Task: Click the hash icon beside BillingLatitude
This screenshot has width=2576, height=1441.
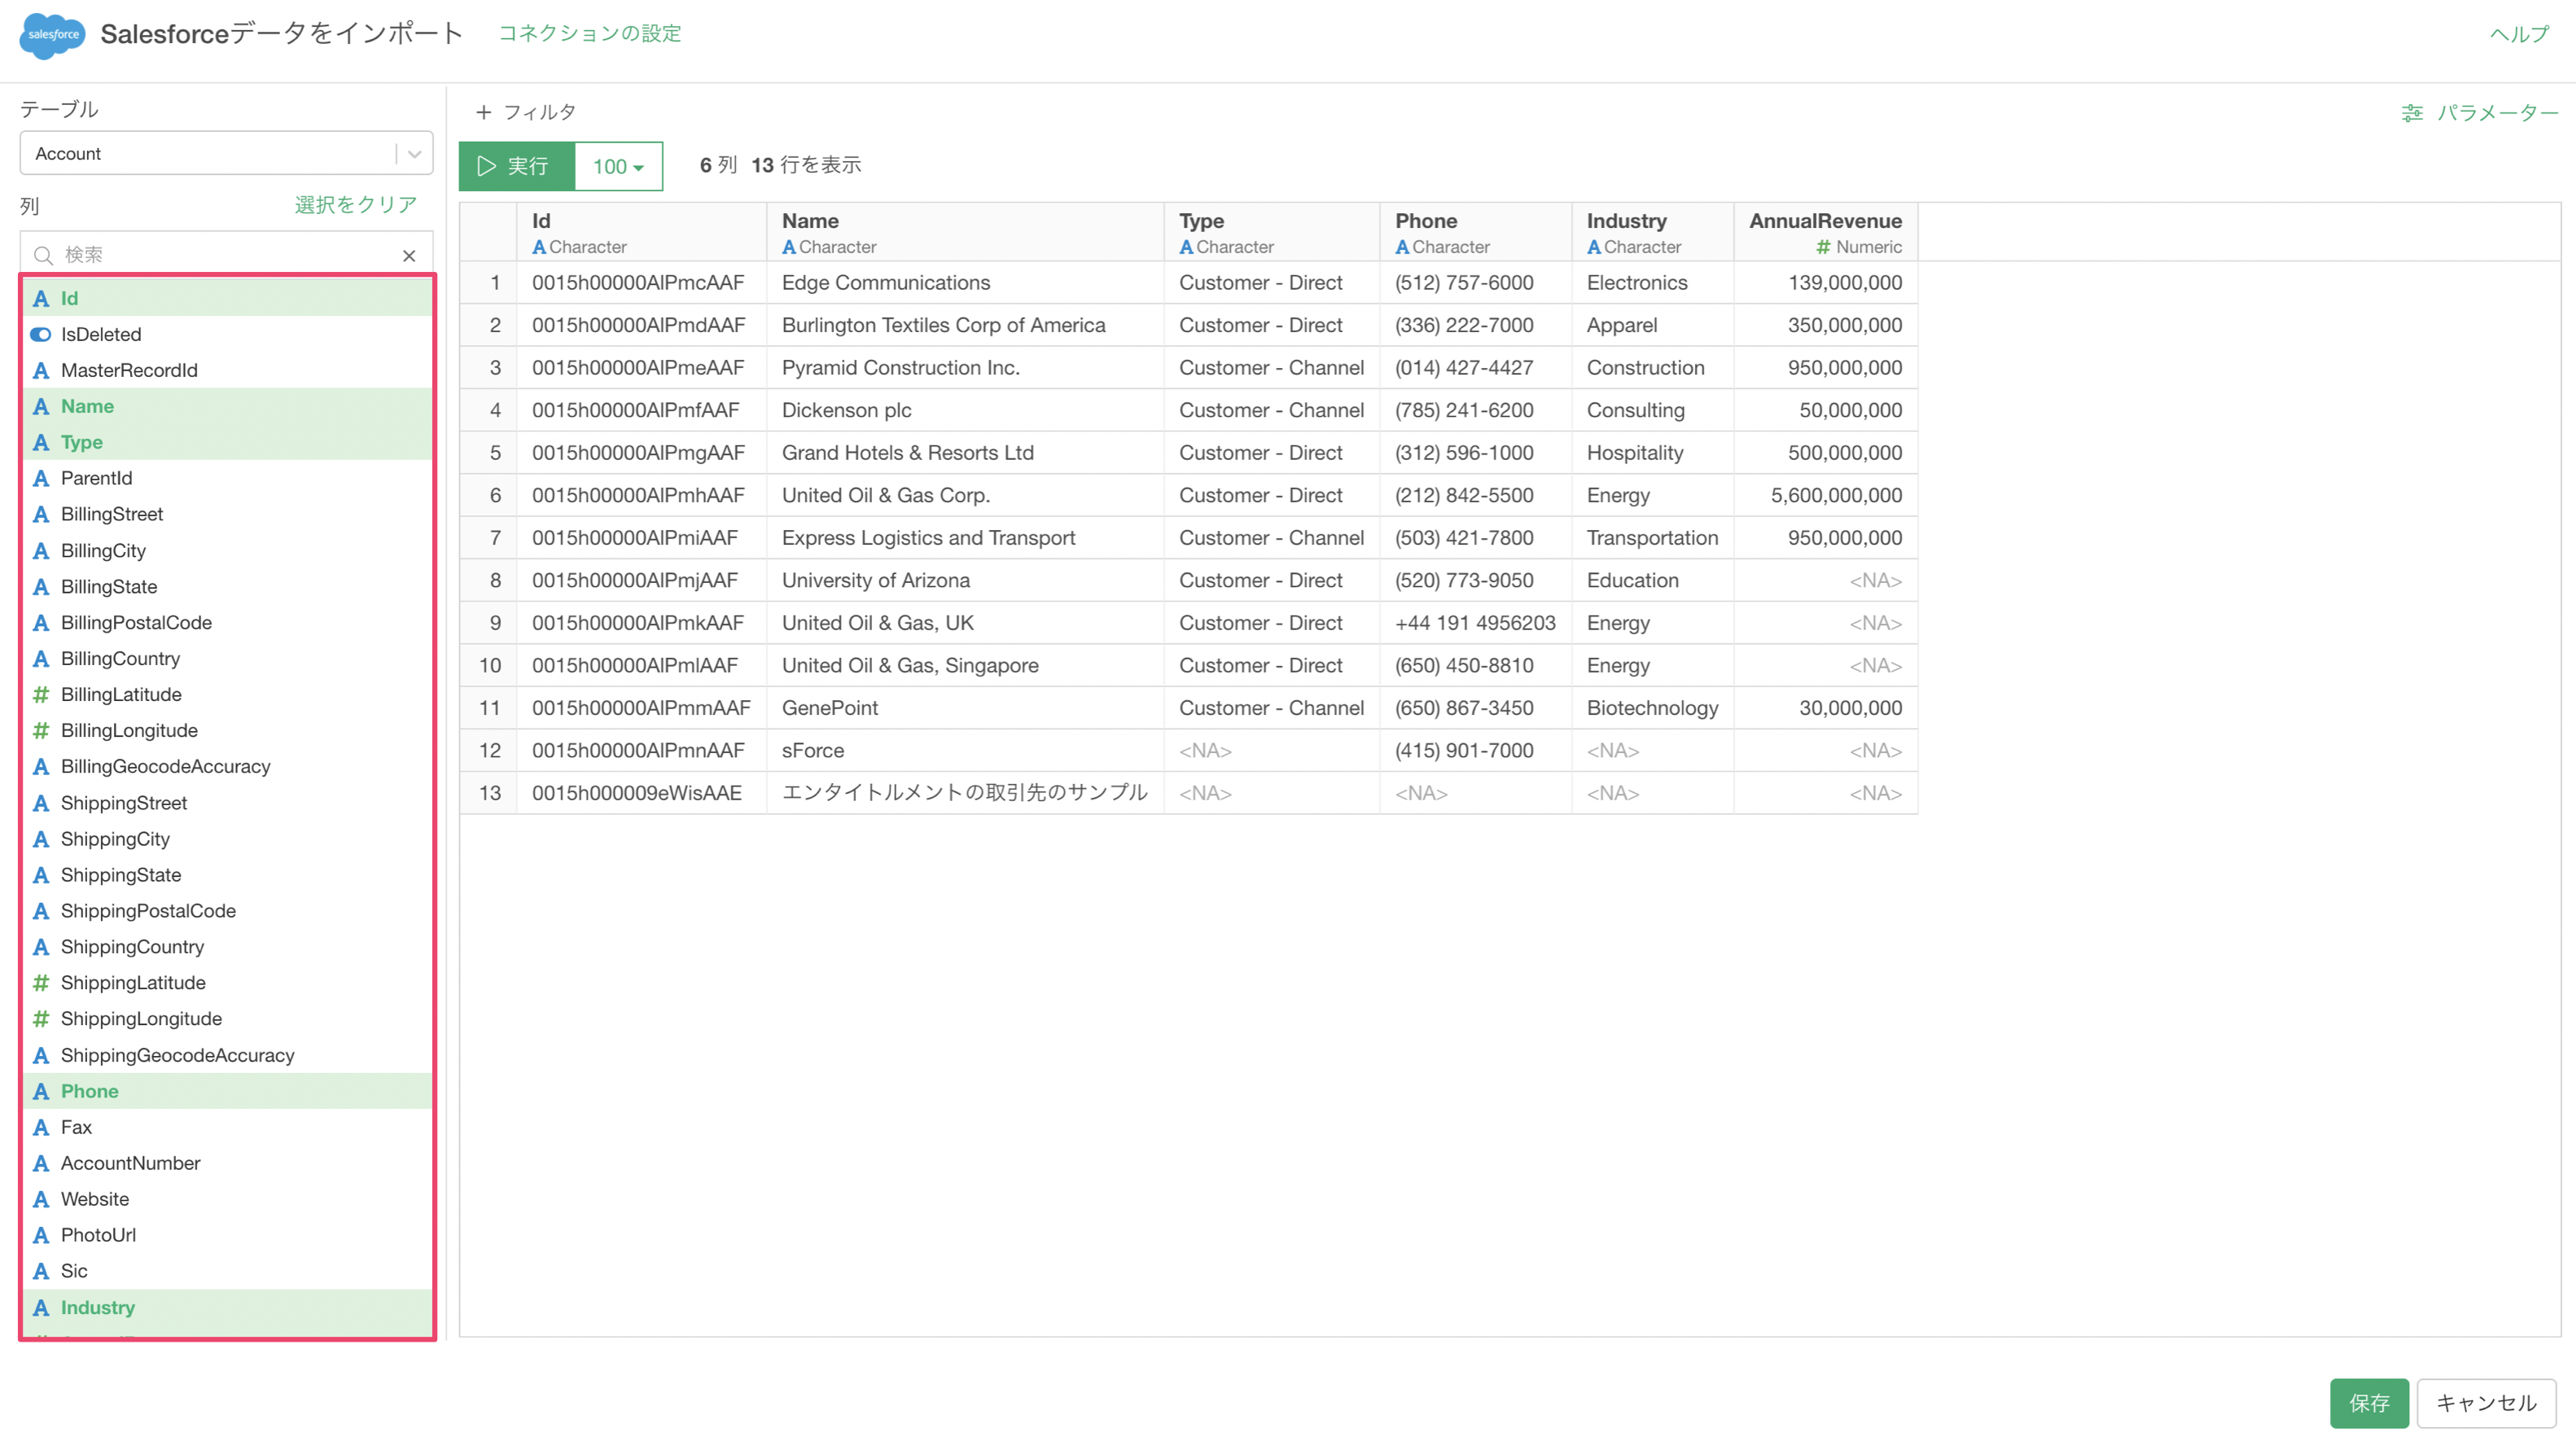Action: tap(41, 694)
